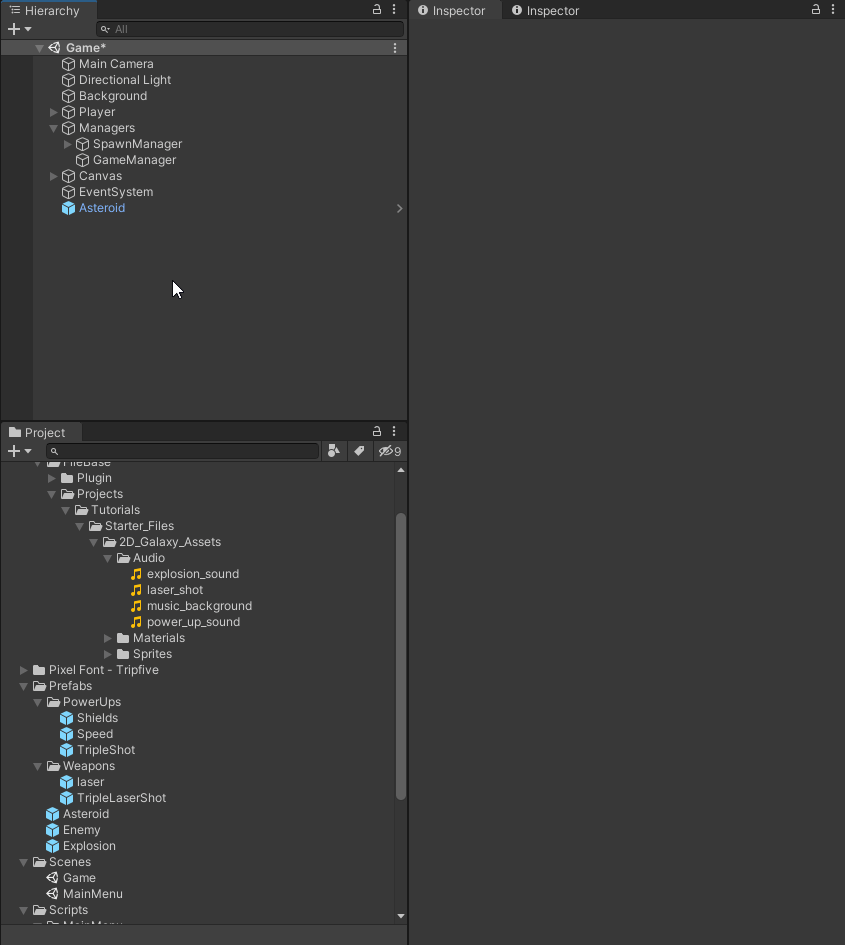This screenshot has width=845, height=945.
Task: Open the Inspector panel three-dot menu
Action: pos(833,9)
